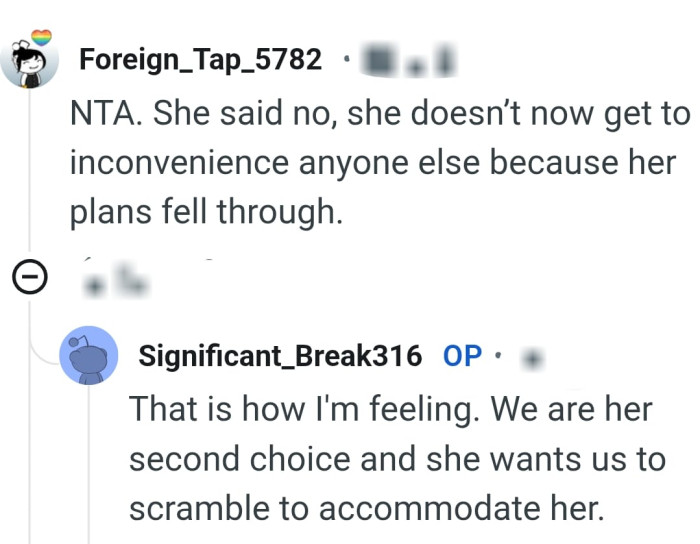Collapse thread via line beneath Foreign_Tap_5782 avatar

pos(32,170)
